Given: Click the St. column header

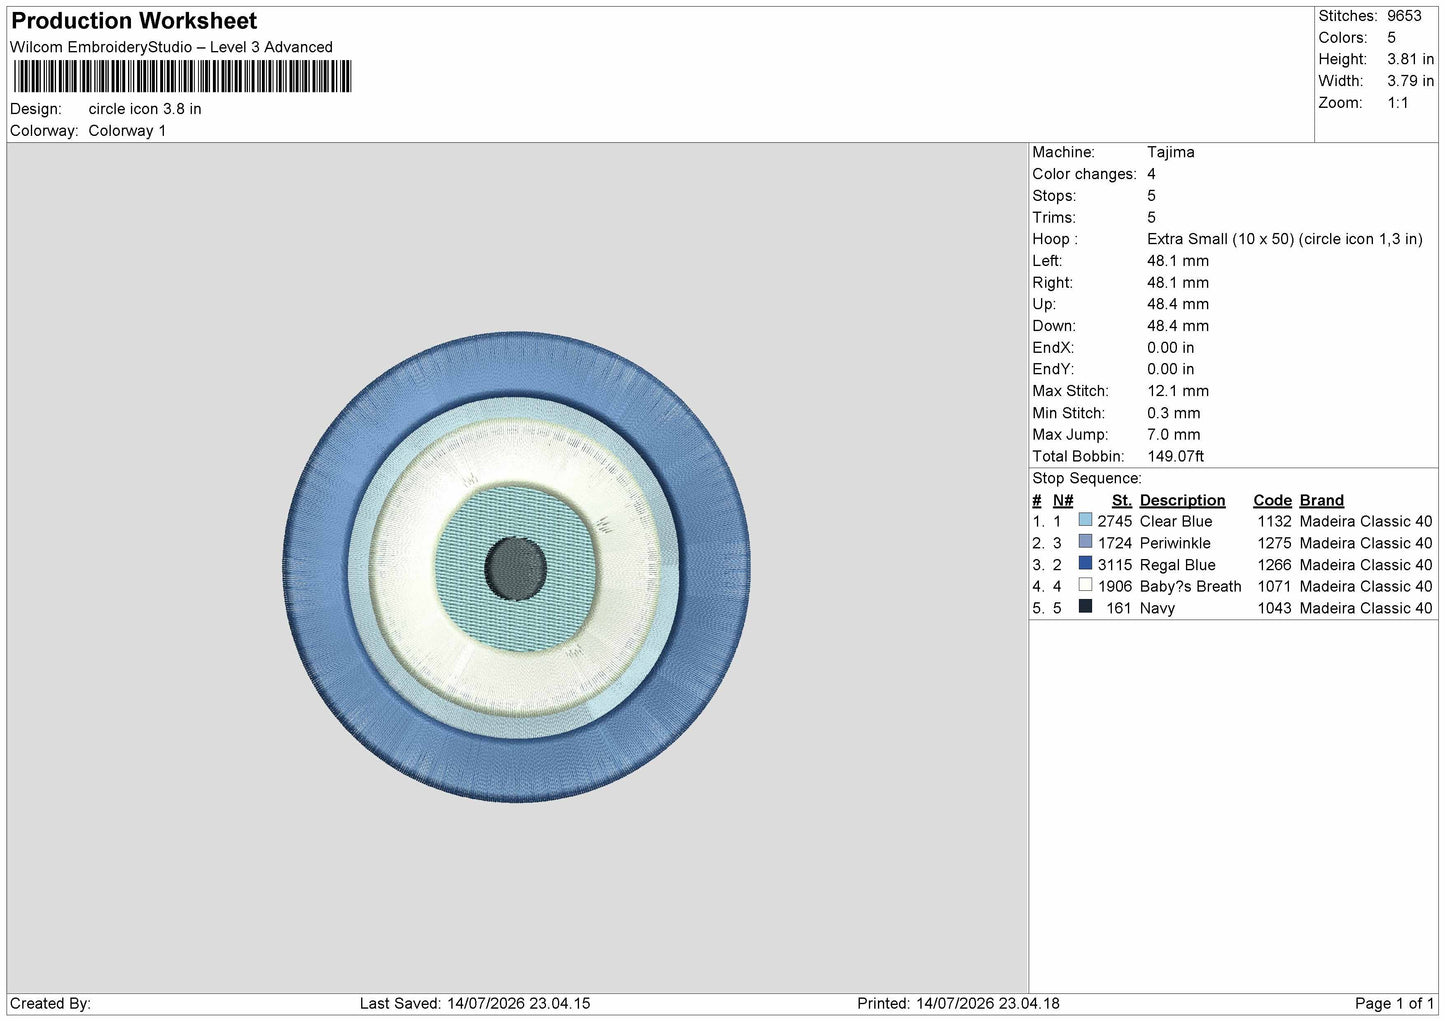Looking at the screenshot, I should pyautogui.click(x=1122, y=500).
